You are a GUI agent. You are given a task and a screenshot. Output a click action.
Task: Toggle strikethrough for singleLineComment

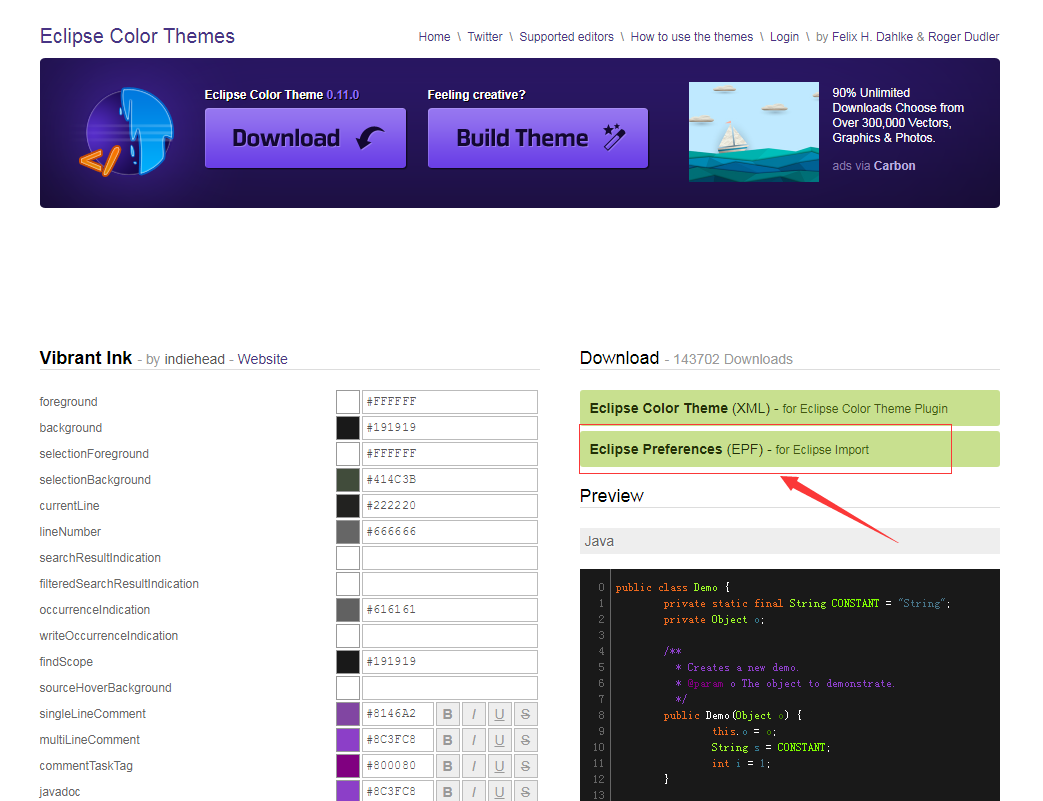[525, 714]
